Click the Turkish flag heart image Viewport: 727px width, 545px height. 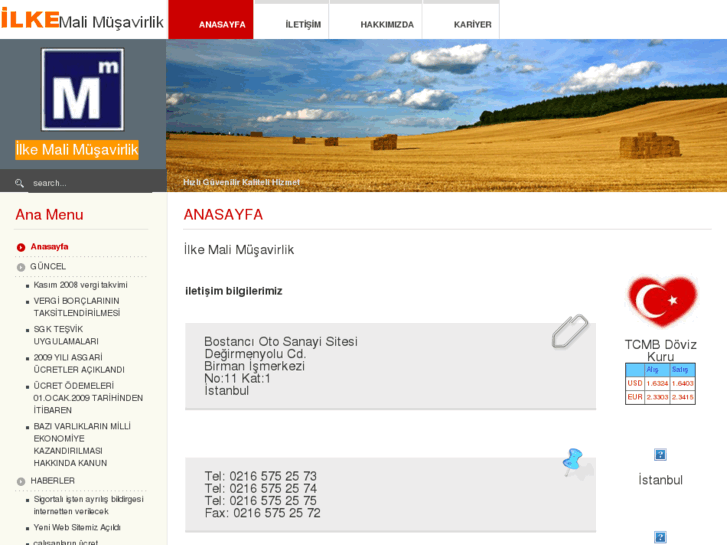663,301
